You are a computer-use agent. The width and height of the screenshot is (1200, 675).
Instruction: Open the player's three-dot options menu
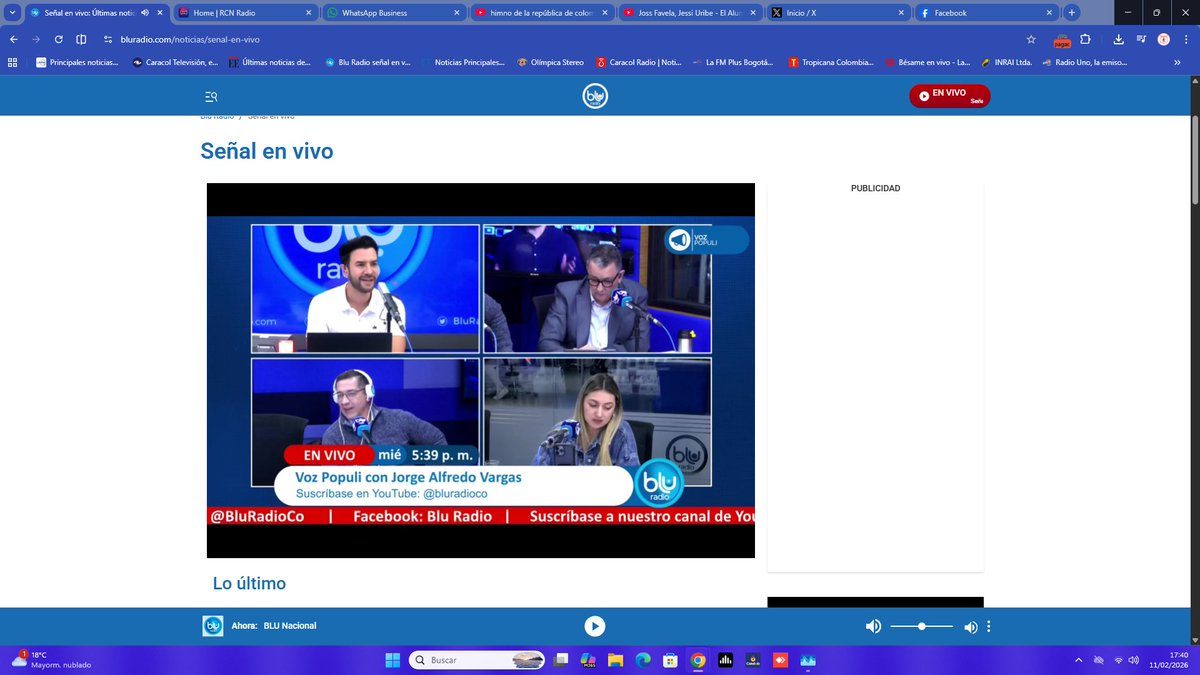tap(988, 625)
